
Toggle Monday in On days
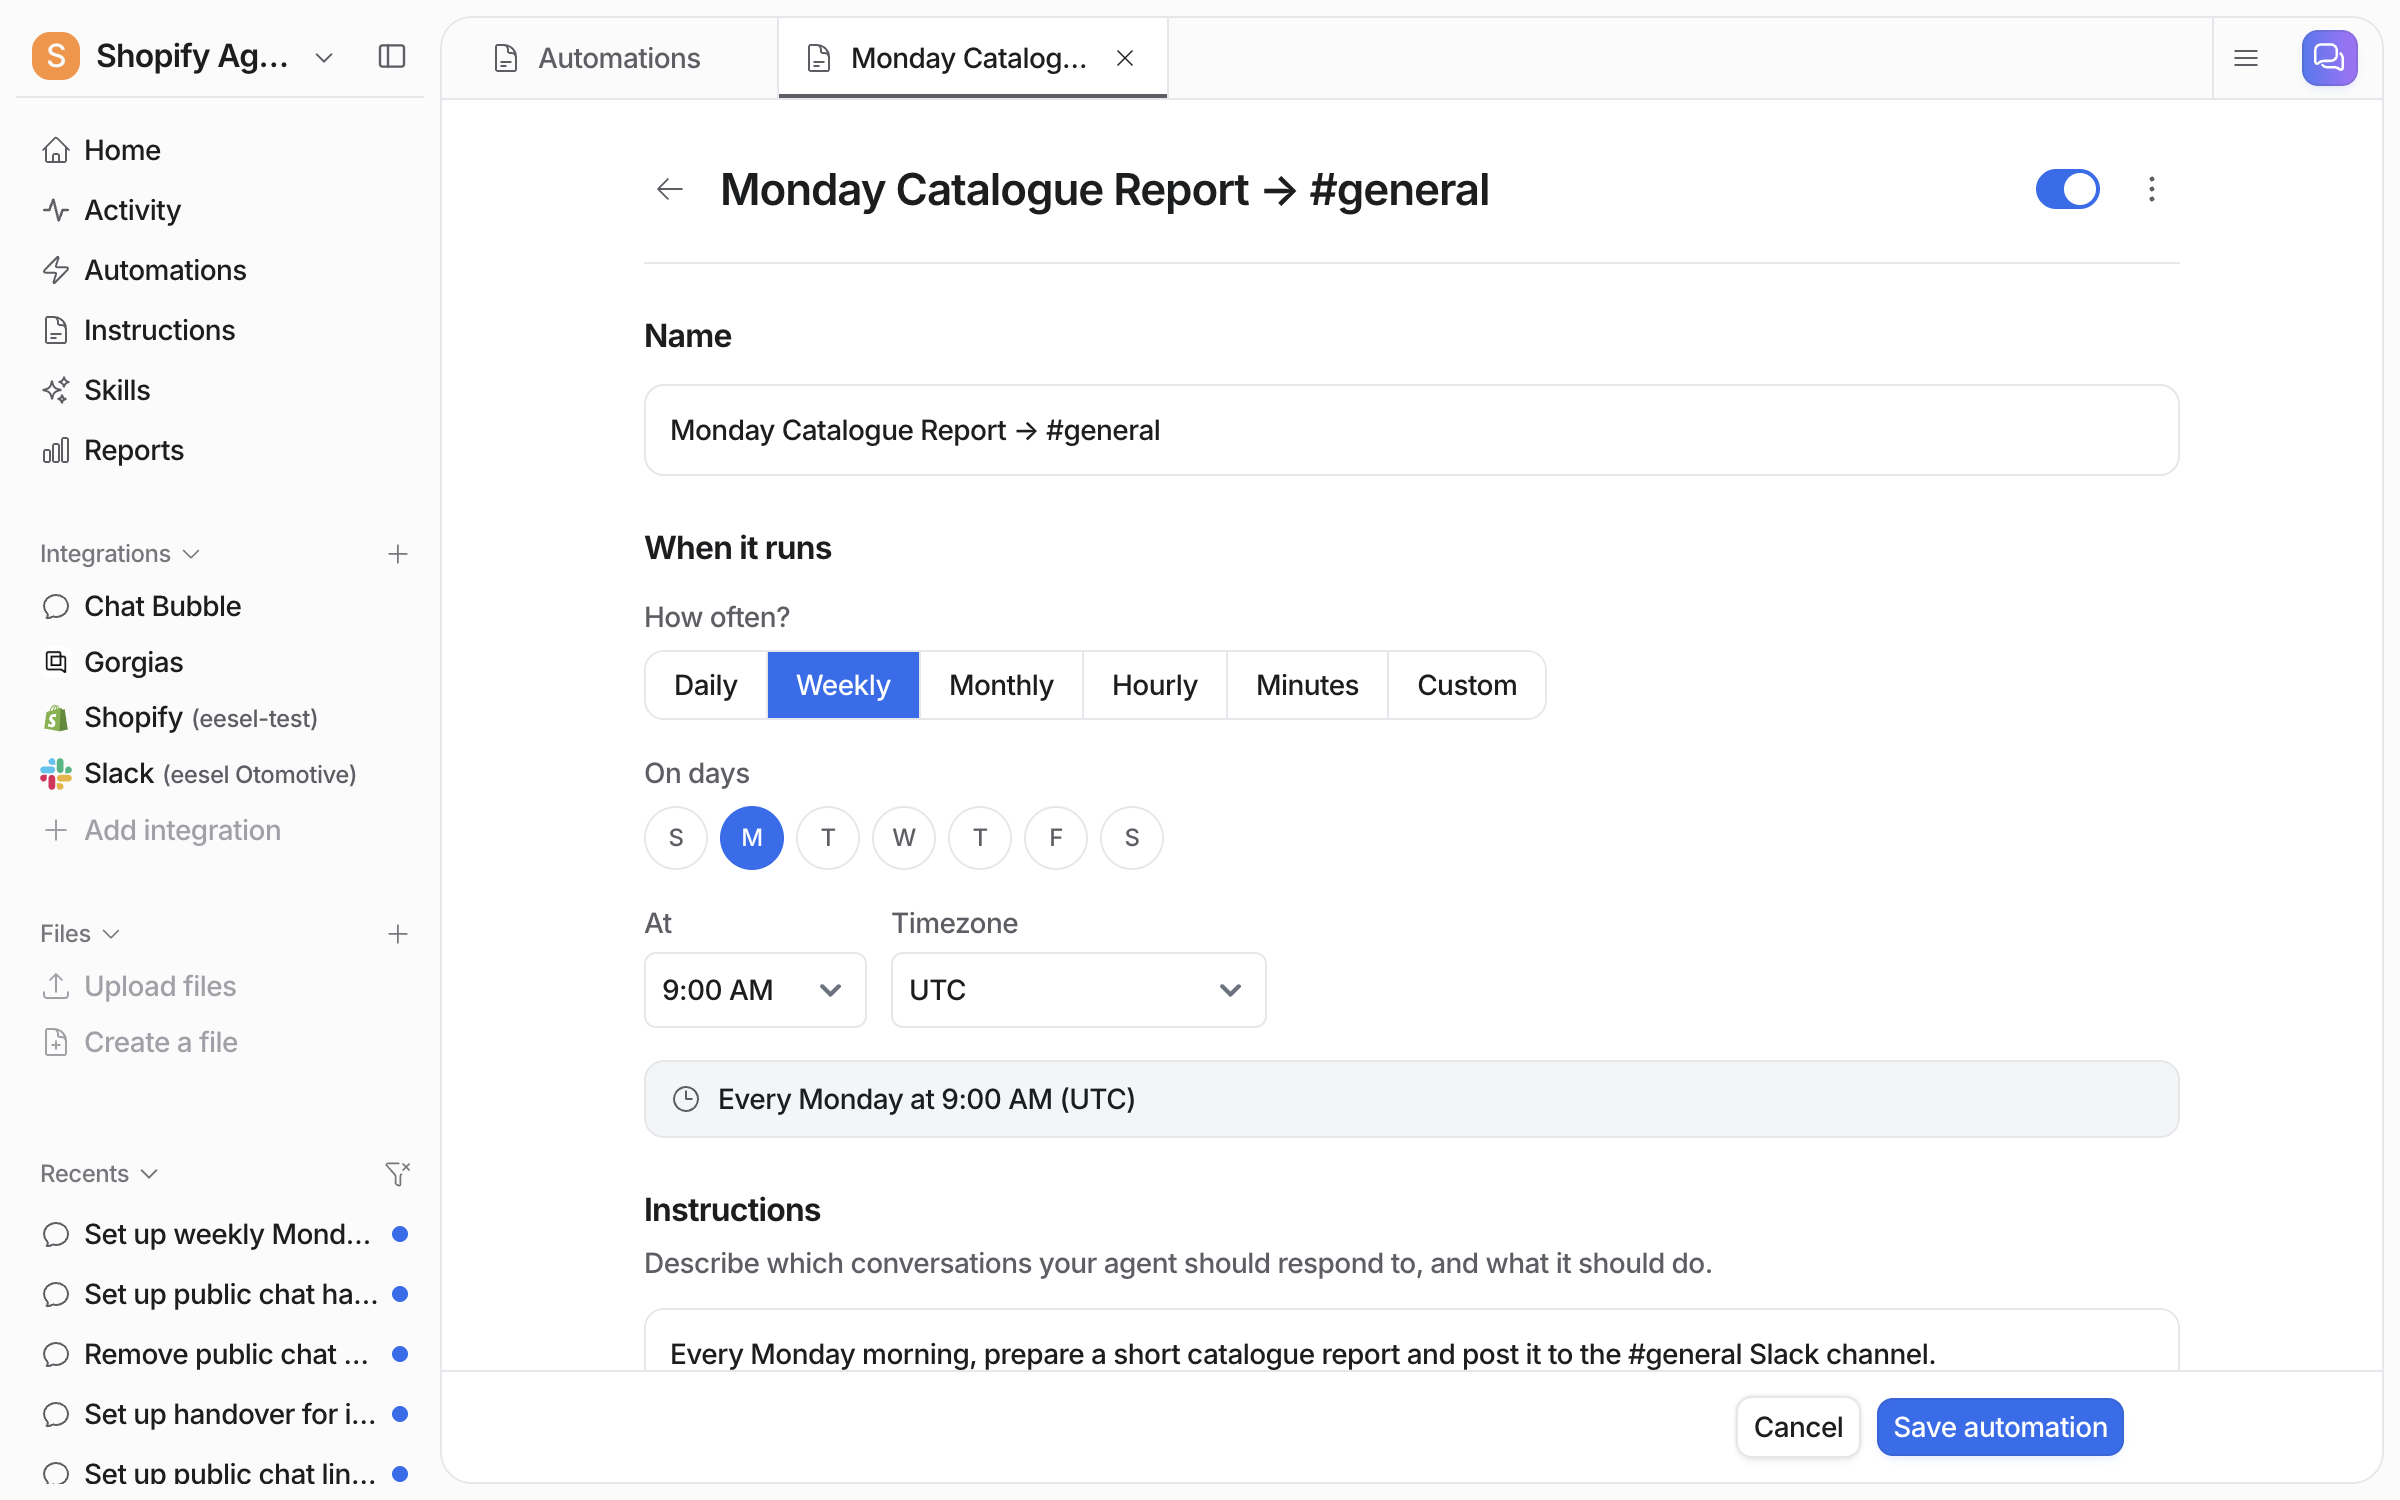coord(752,838)
